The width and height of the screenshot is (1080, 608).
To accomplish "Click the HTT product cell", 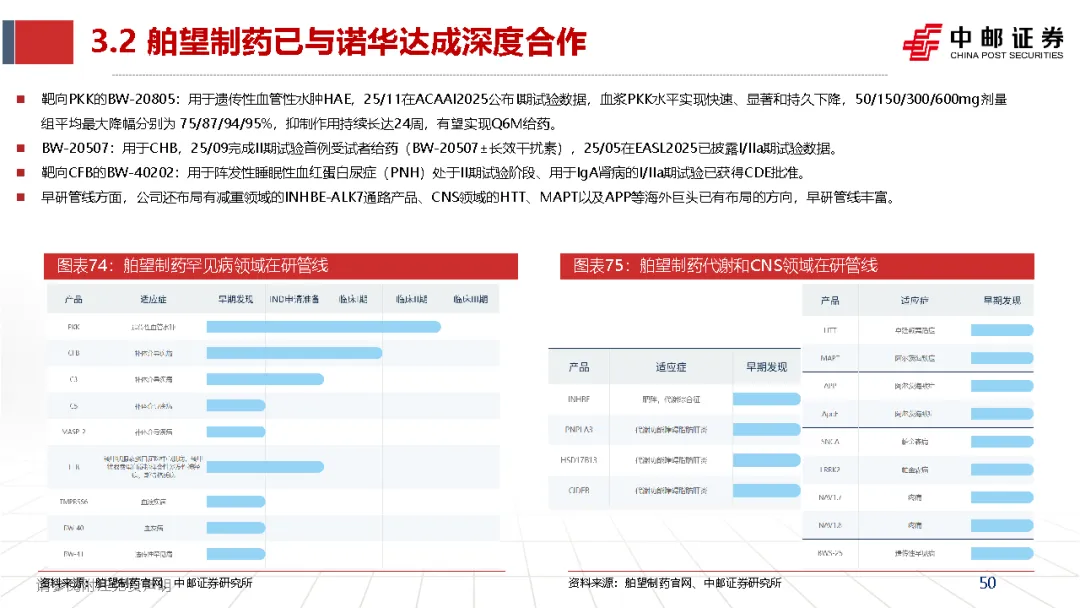I will (830, 331).
